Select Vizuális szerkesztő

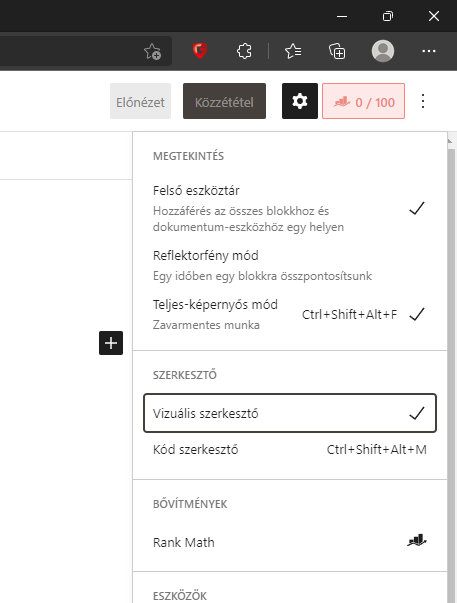coord(290,413)
